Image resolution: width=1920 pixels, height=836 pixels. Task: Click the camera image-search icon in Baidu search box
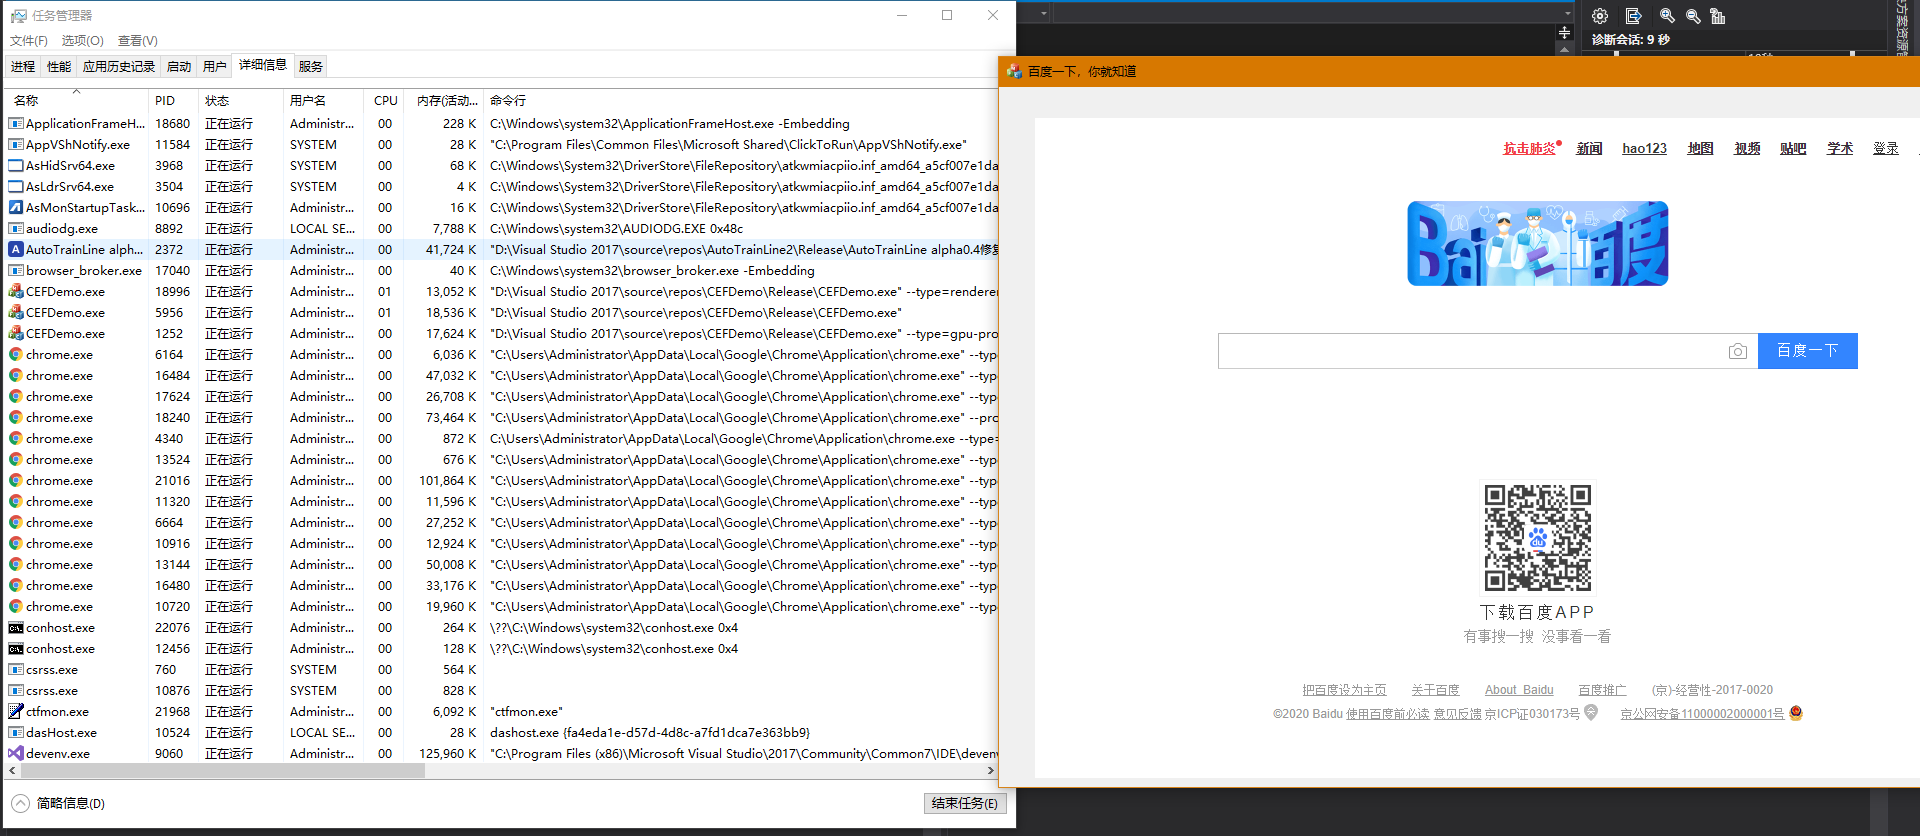pyautogui.click(x=1738, y=351)
